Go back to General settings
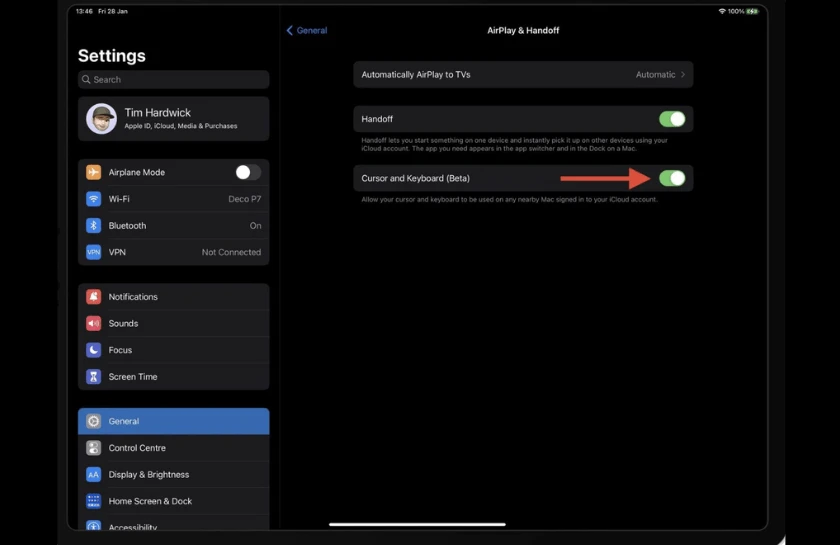840x545 pixels. (307, 31)
